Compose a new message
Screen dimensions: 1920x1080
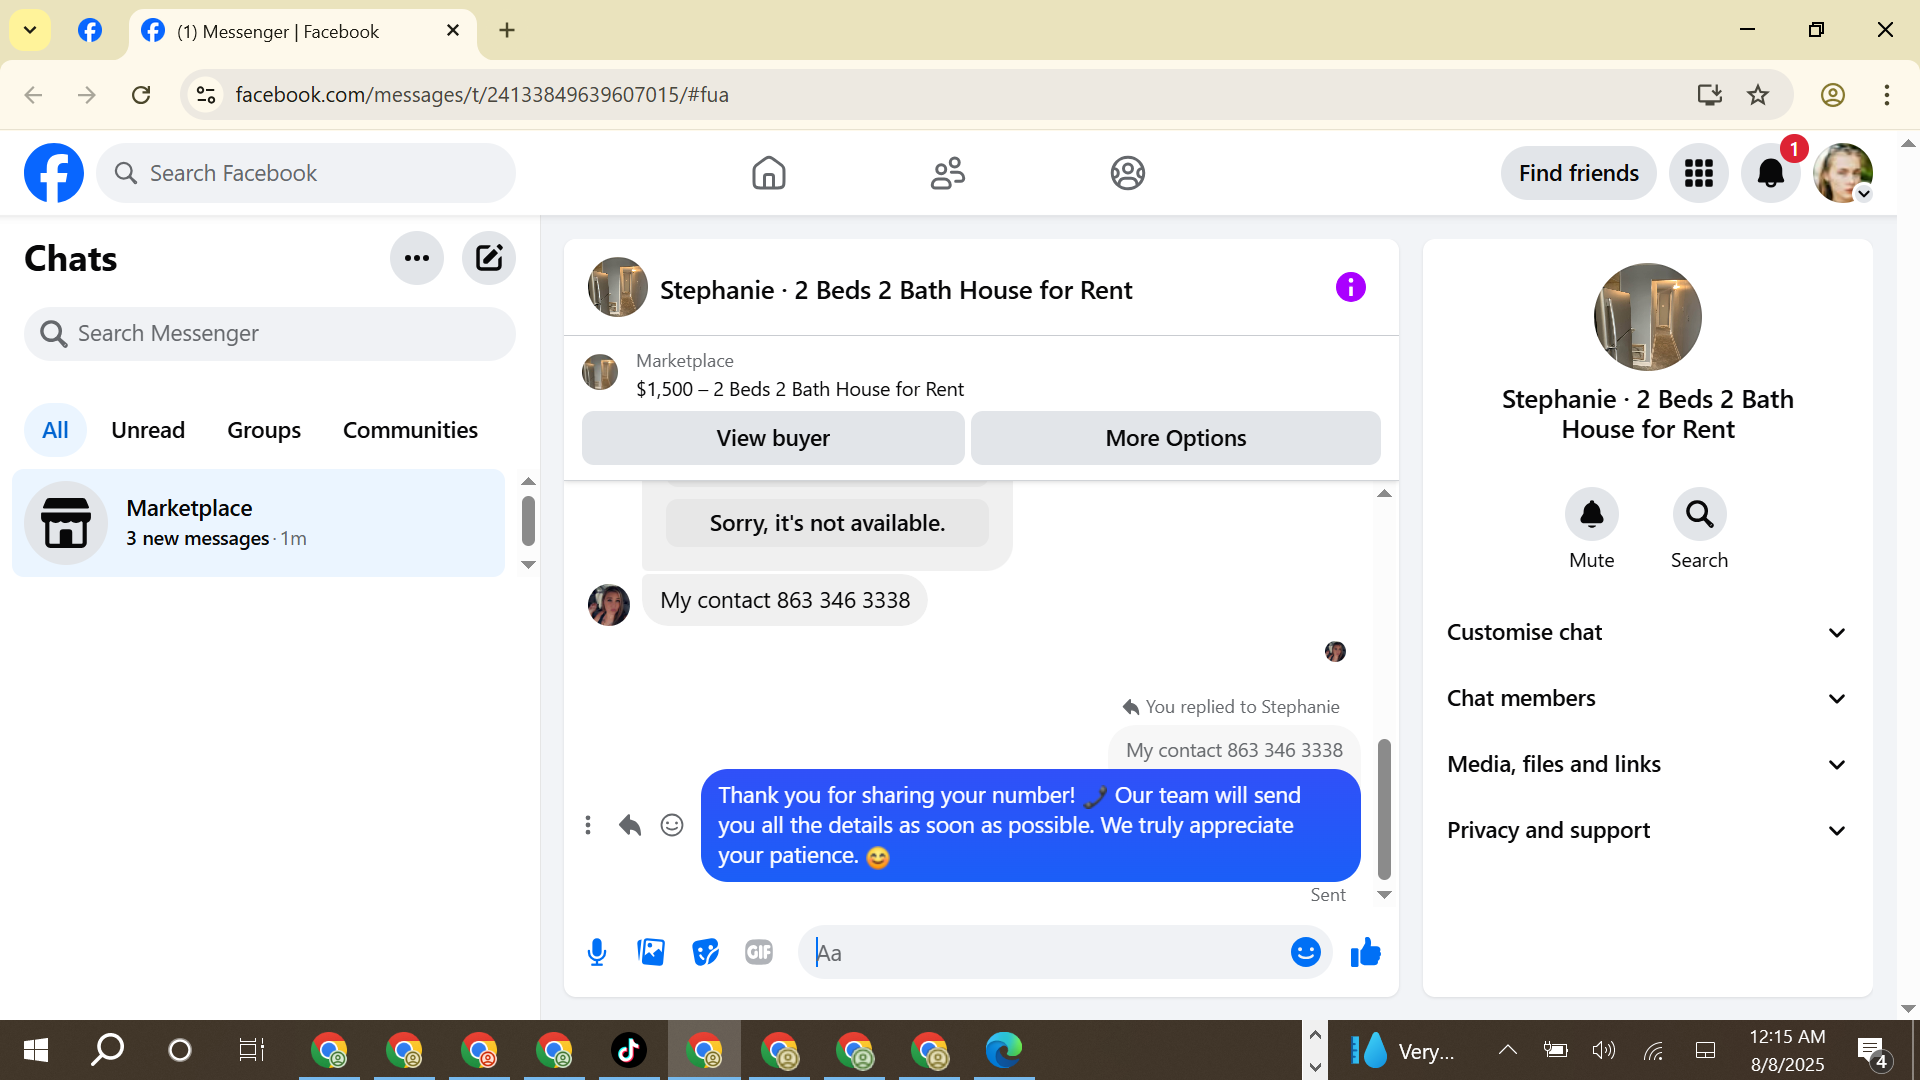pyautogui.click(x=488, y=258)
